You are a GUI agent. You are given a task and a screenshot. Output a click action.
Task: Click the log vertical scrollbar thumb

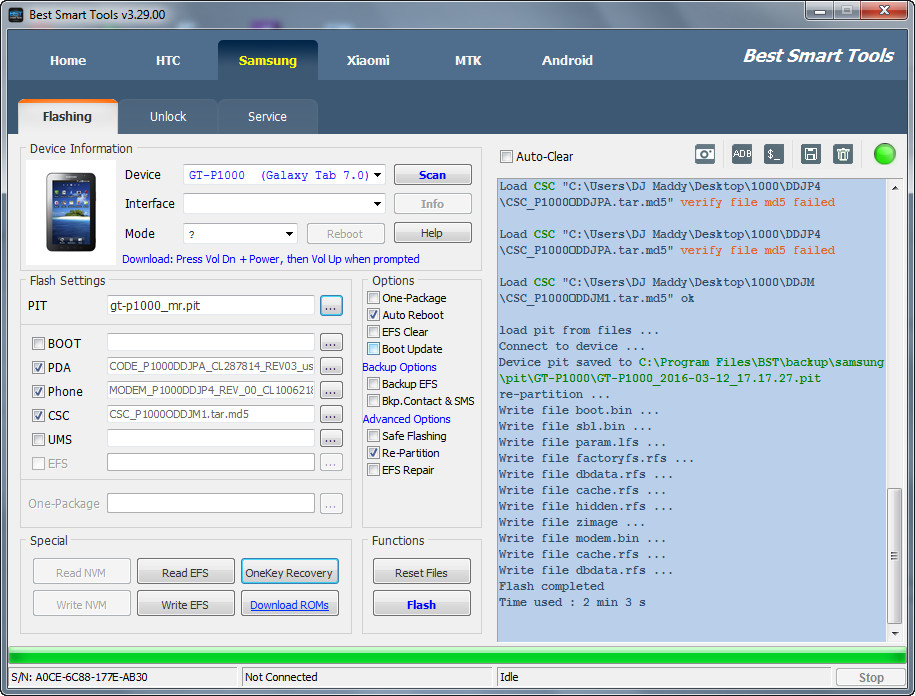point(893,556)
